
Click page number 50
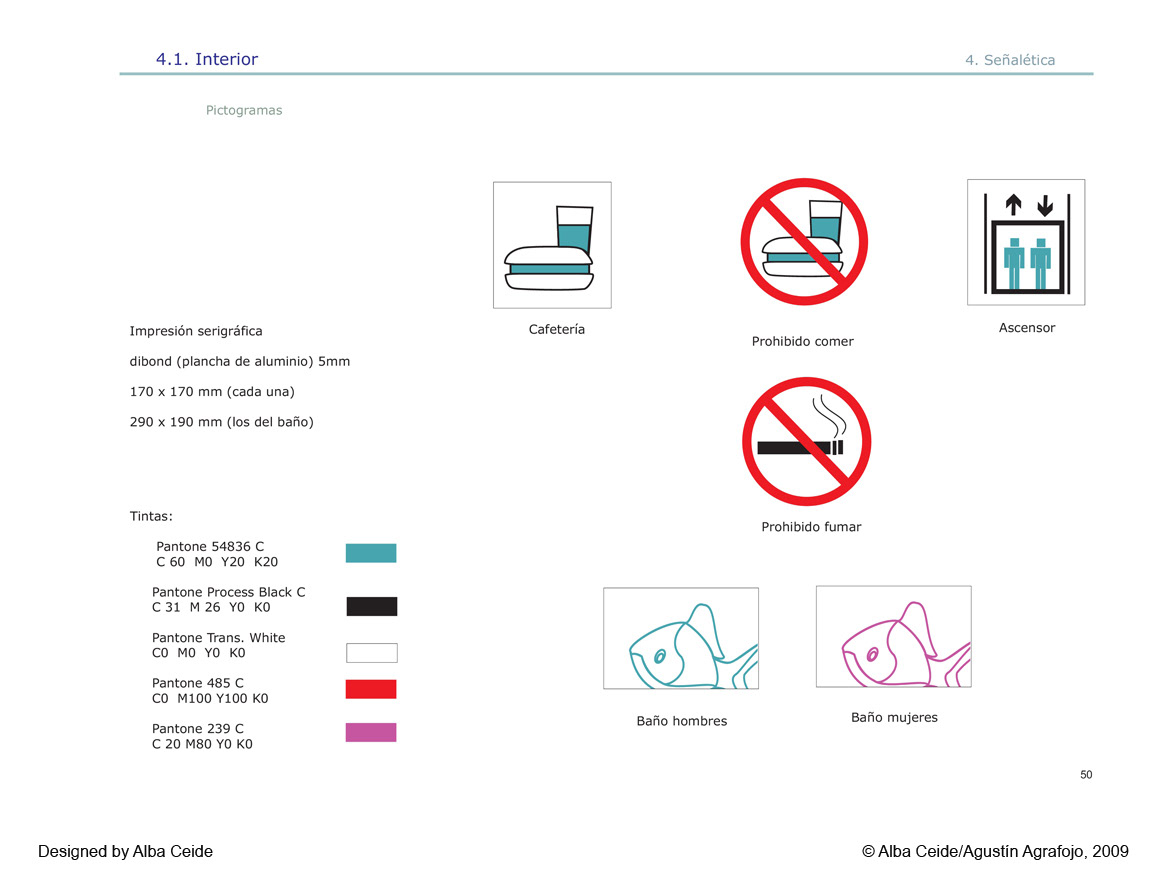tap(1086, 775)
